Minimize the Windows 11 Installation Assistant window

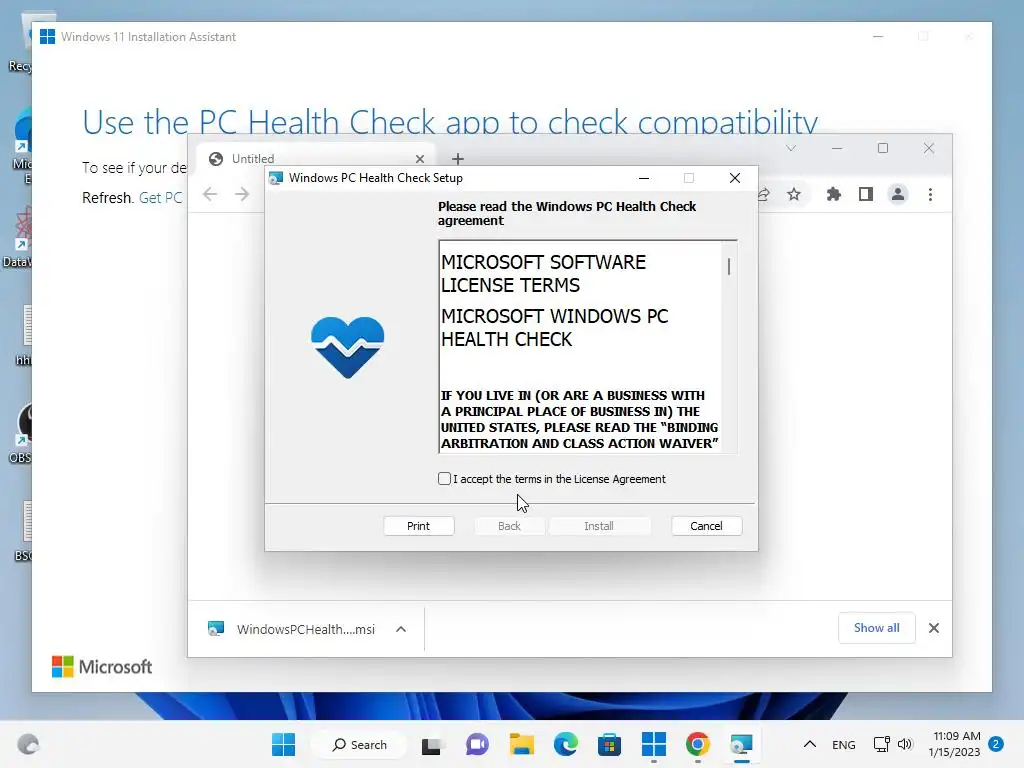tap(878, 37)
